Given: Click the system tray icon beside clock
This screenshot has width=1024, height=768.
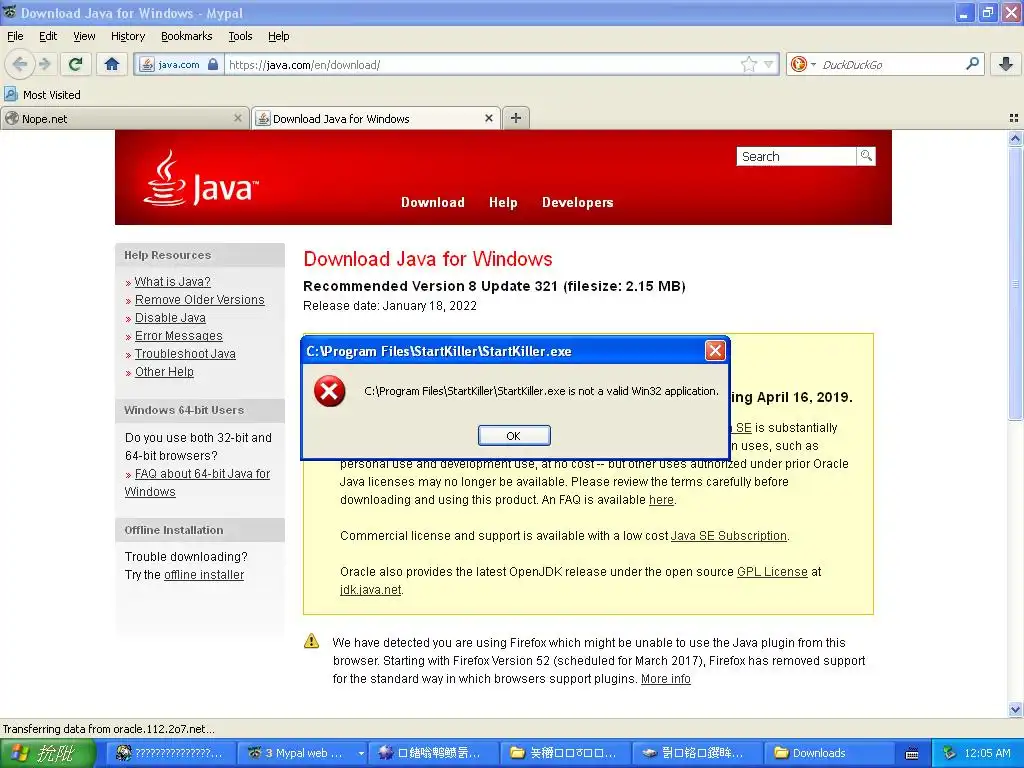Looking at the screenshot, I should tap(950, 753).
